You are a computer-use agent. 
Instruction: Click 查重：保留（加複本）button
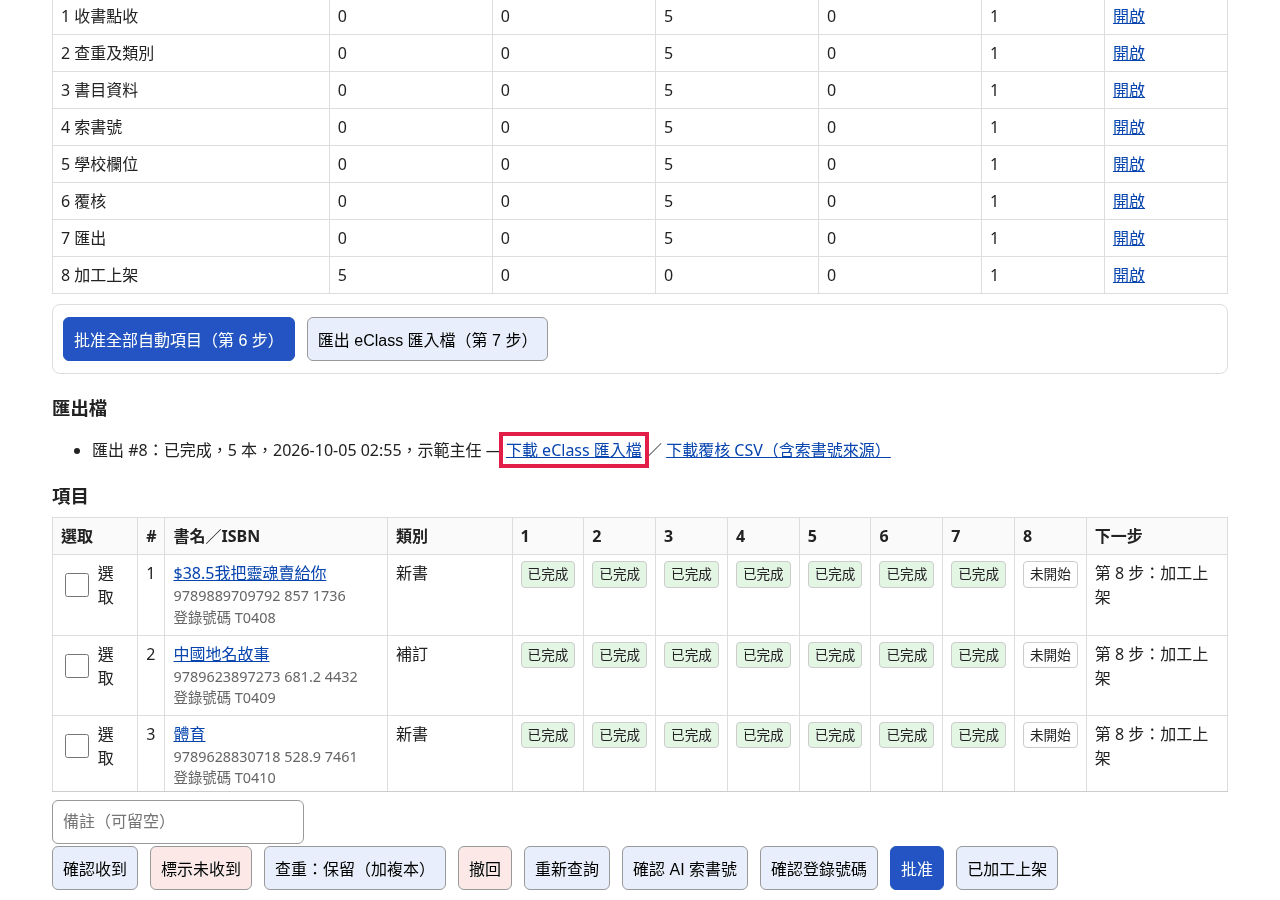tap(355, 868)
